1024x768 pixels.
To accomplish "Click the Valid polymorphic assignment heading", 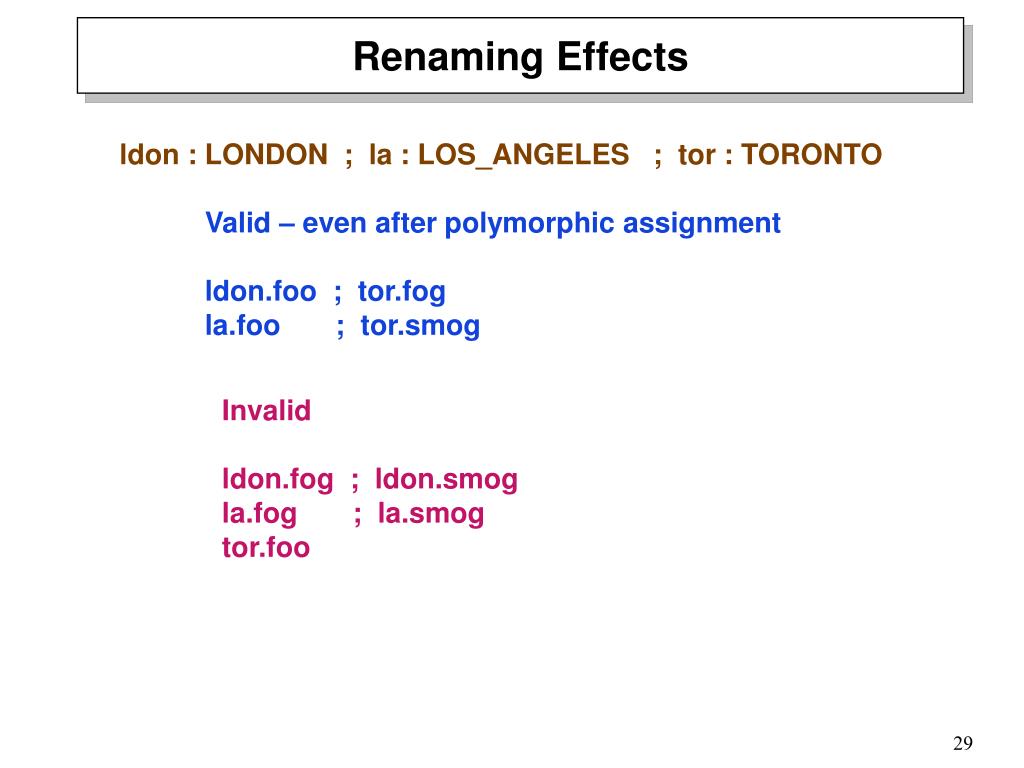I will pyautogui.click(x=493, y=223).
